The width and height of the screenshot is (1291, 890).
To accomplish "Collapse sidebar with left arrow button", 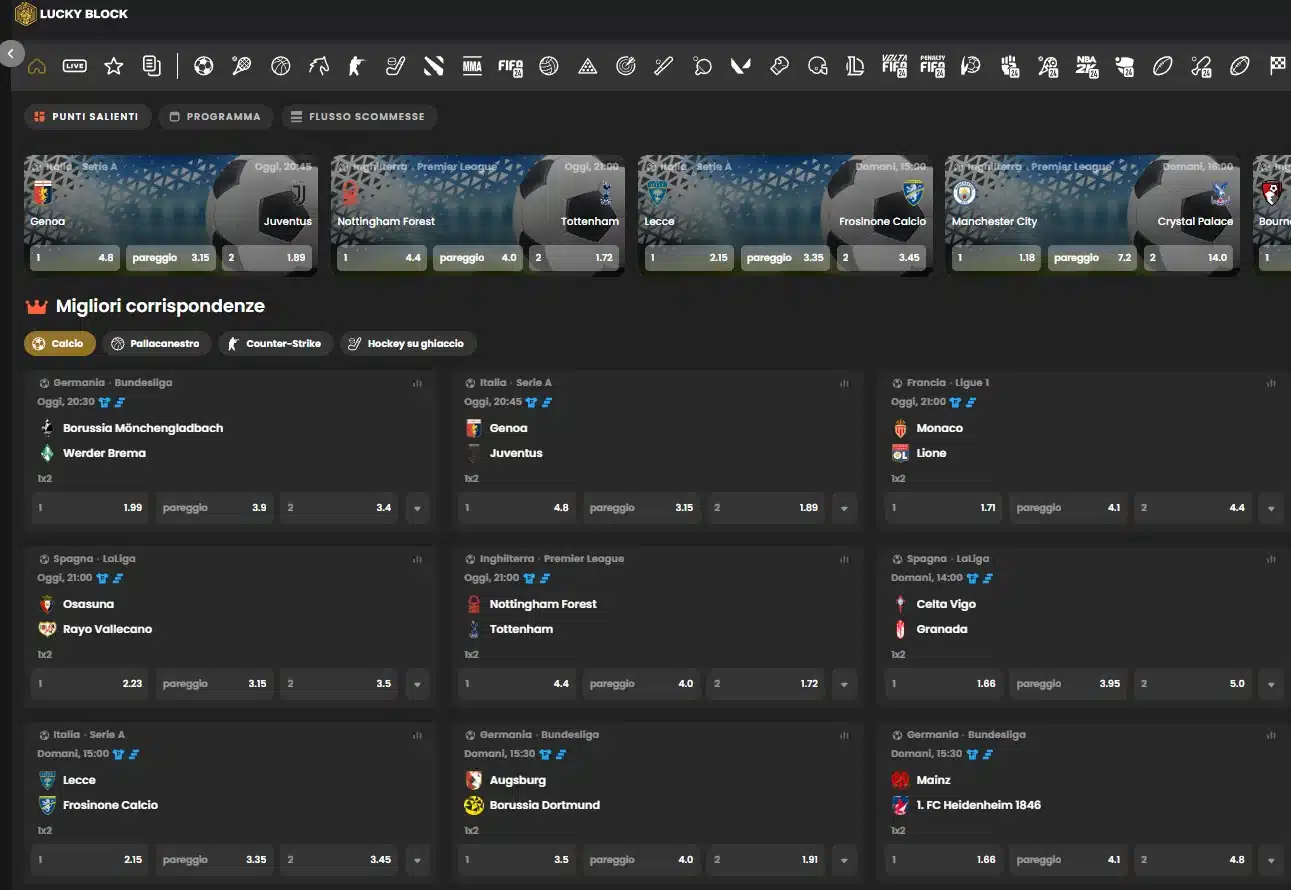I will coord(11,53).
